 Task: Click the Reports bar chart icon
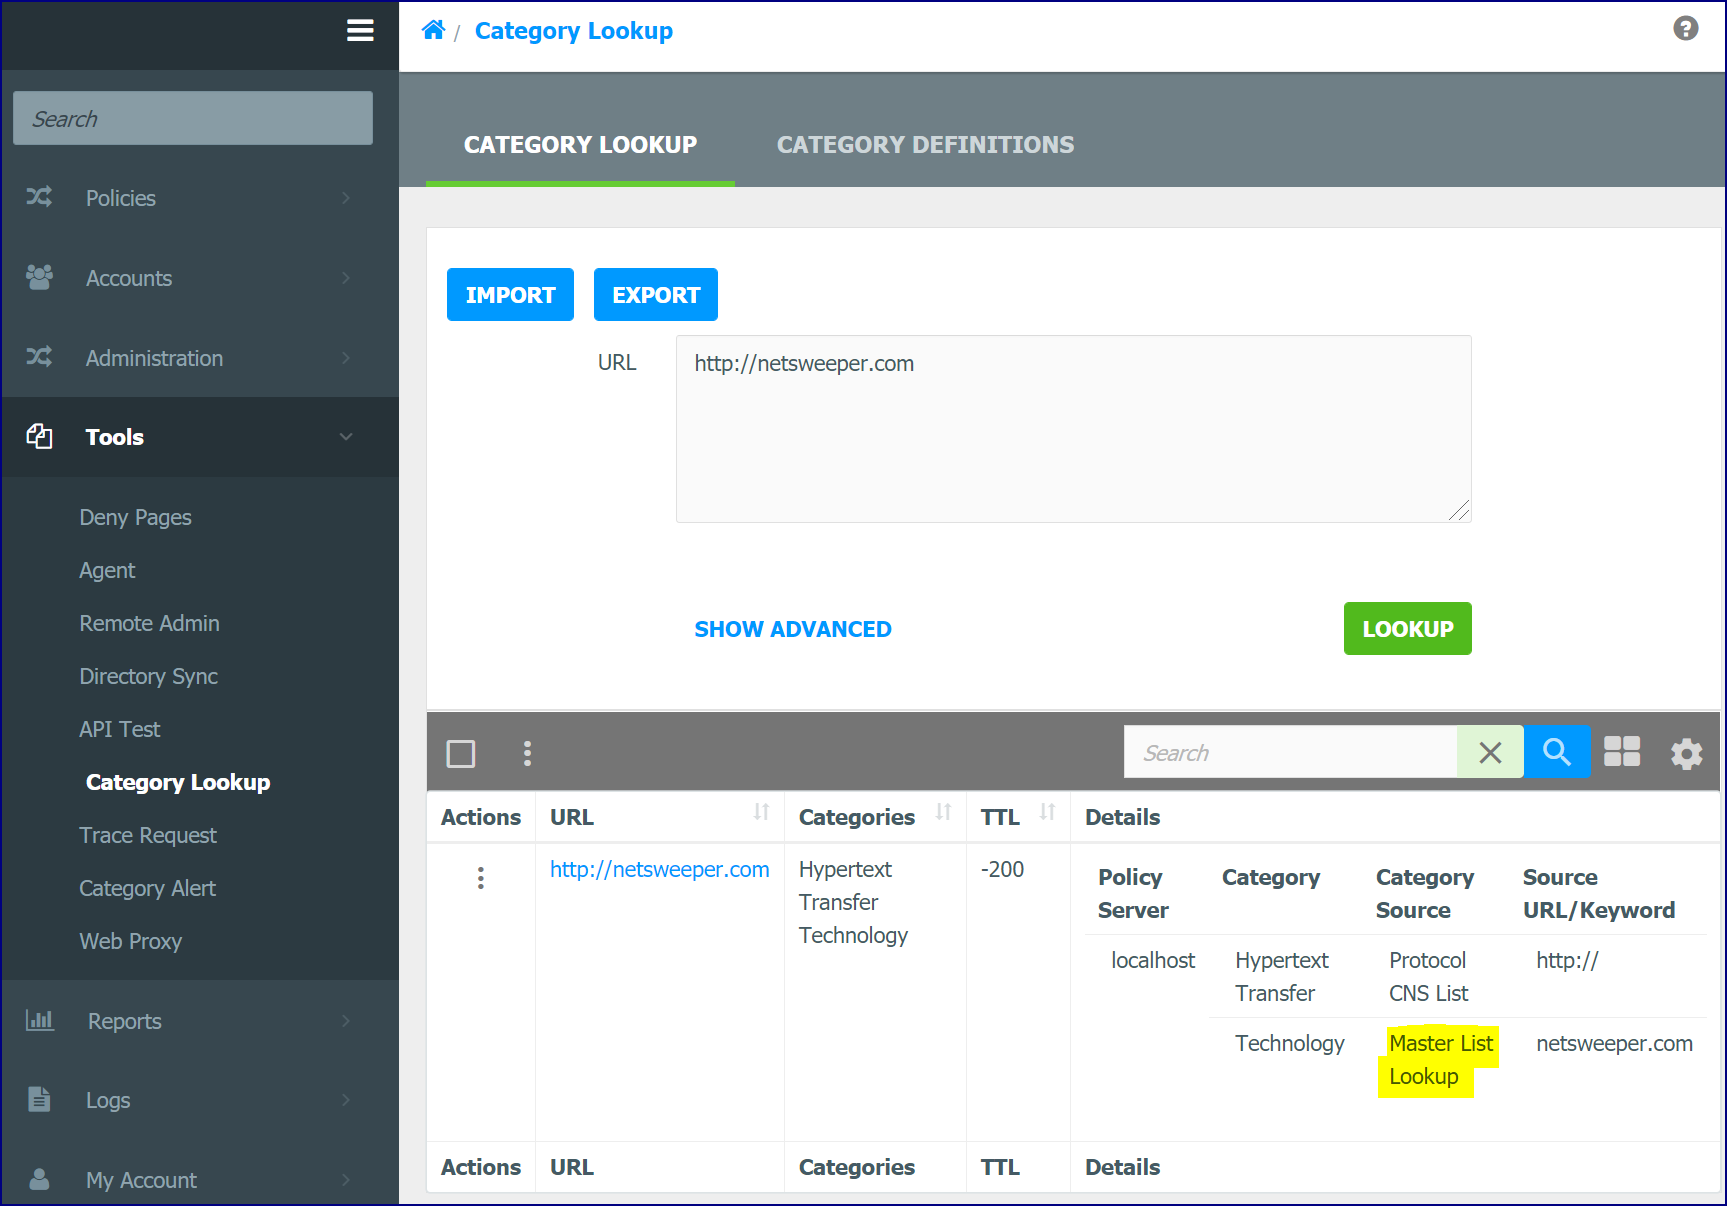[x=39, y=1020]
